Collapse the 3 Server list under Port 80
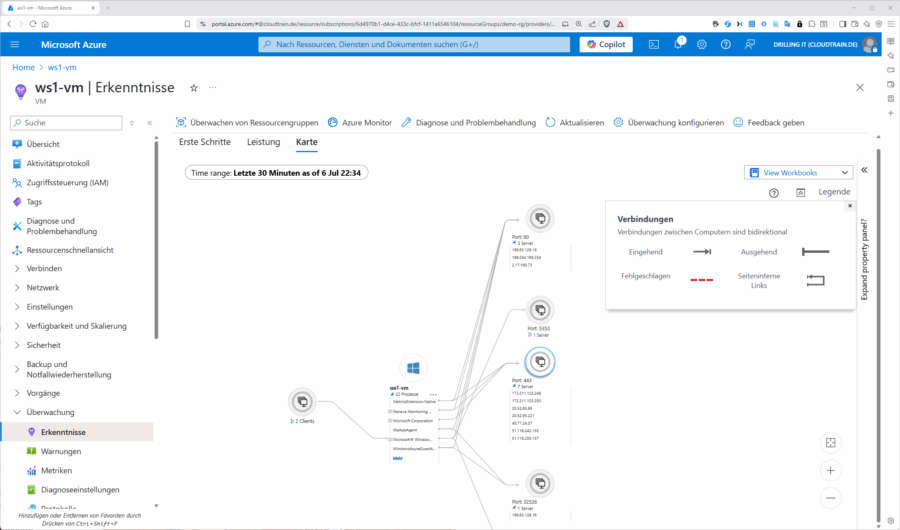The width and height of the screenshot is (900, 530). click(x=514, y=243)
